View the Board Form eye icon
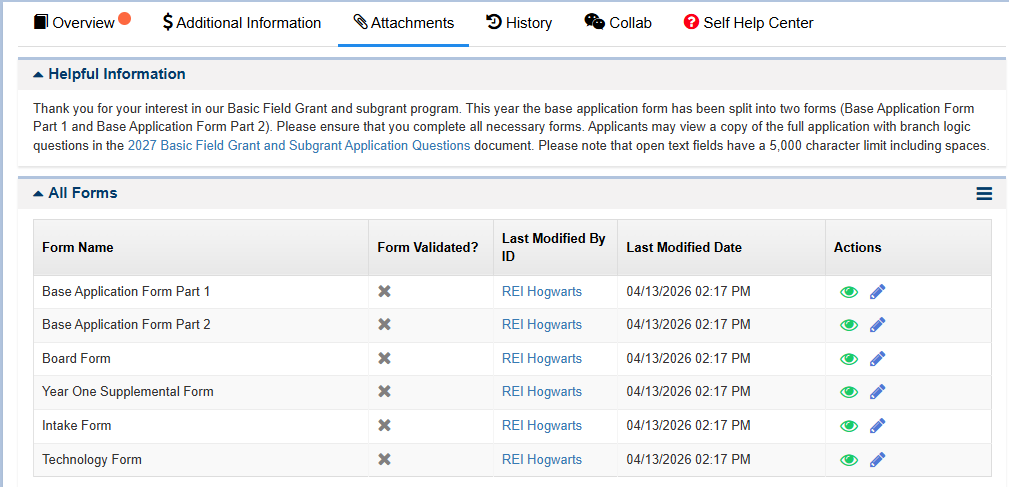The image size is (1009, 487). [x=849, y=359]
